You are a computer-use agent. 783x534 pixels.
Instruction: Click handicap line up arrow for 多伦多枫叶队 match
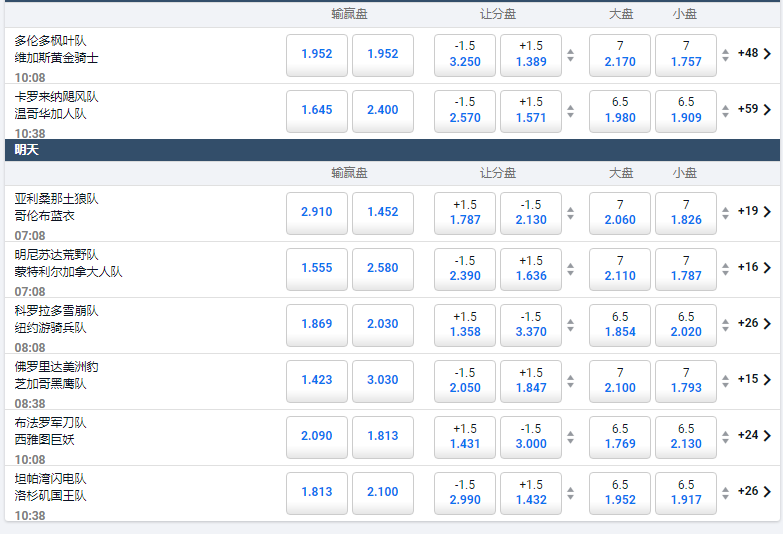pos(570,51)
